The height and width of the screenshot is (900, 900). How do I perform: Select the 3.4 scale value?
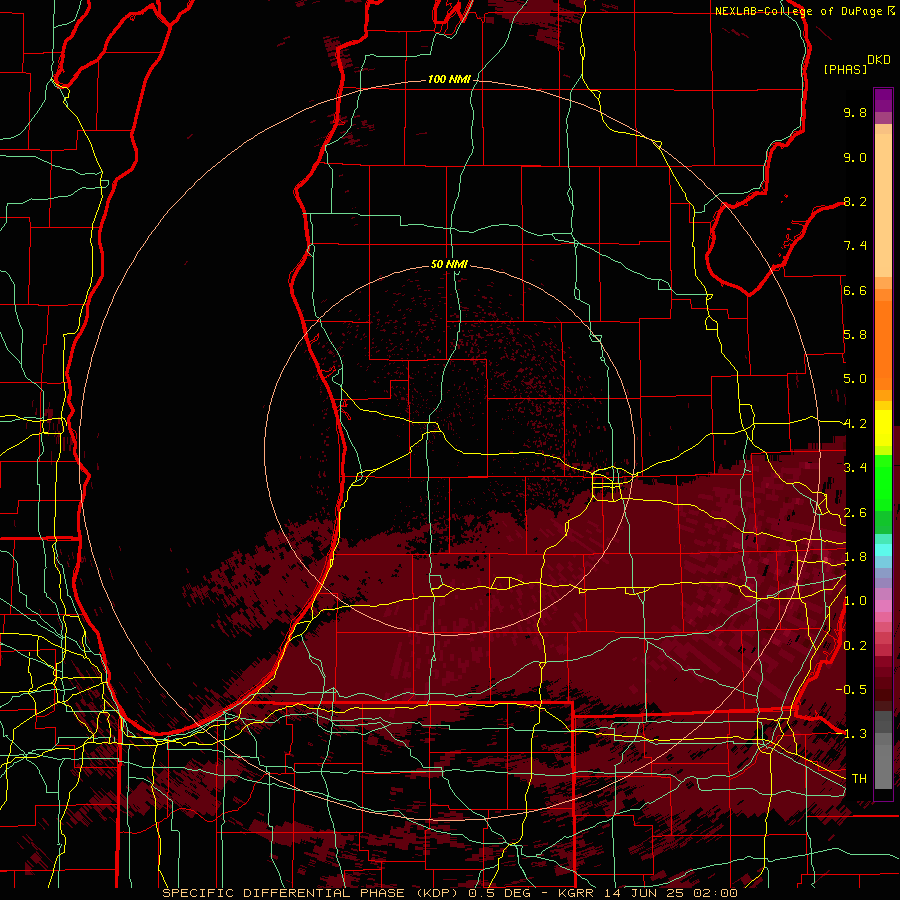pyautogui.click(x=855, y=468)
